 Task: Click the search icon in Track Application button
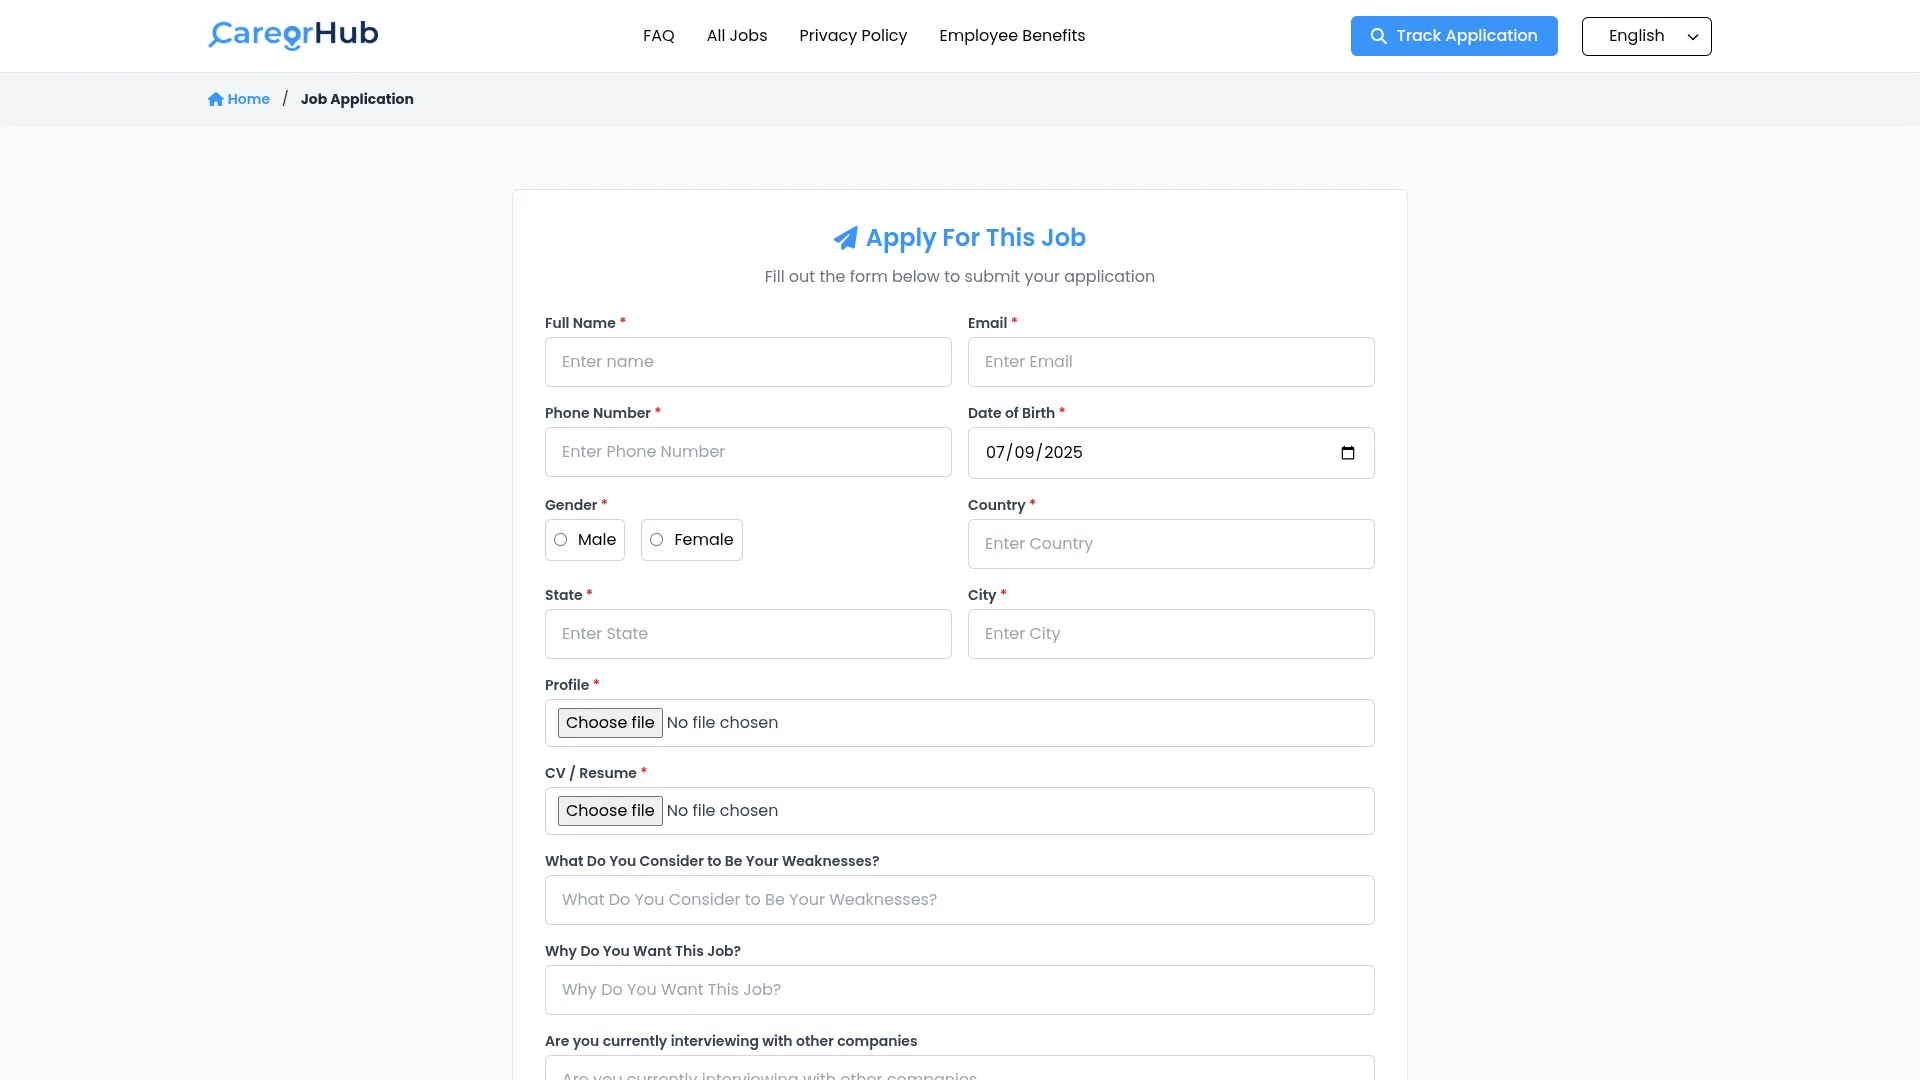1377,35
